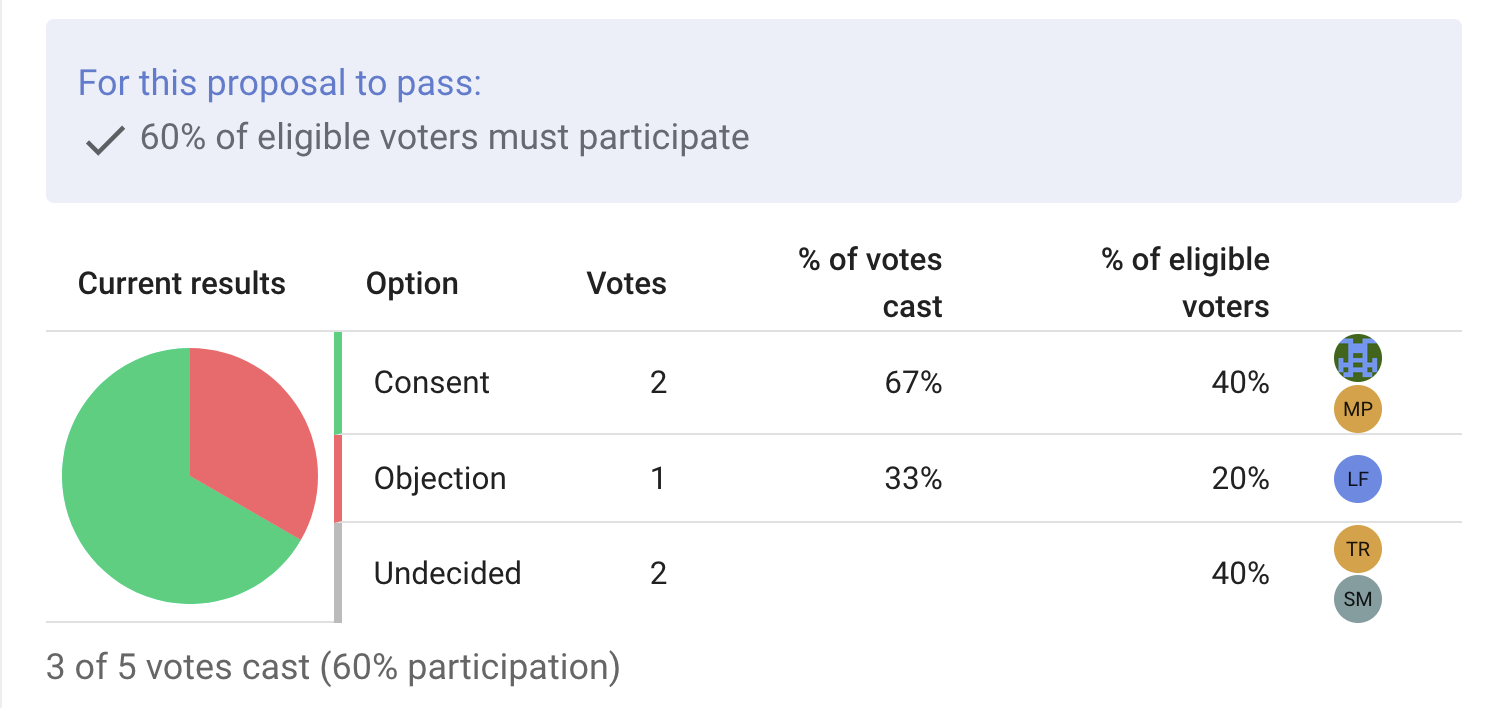Click the TR voter avatar
This screenshot has height=708, width=1486.
pyautogui.click(x=1357, y=548)
